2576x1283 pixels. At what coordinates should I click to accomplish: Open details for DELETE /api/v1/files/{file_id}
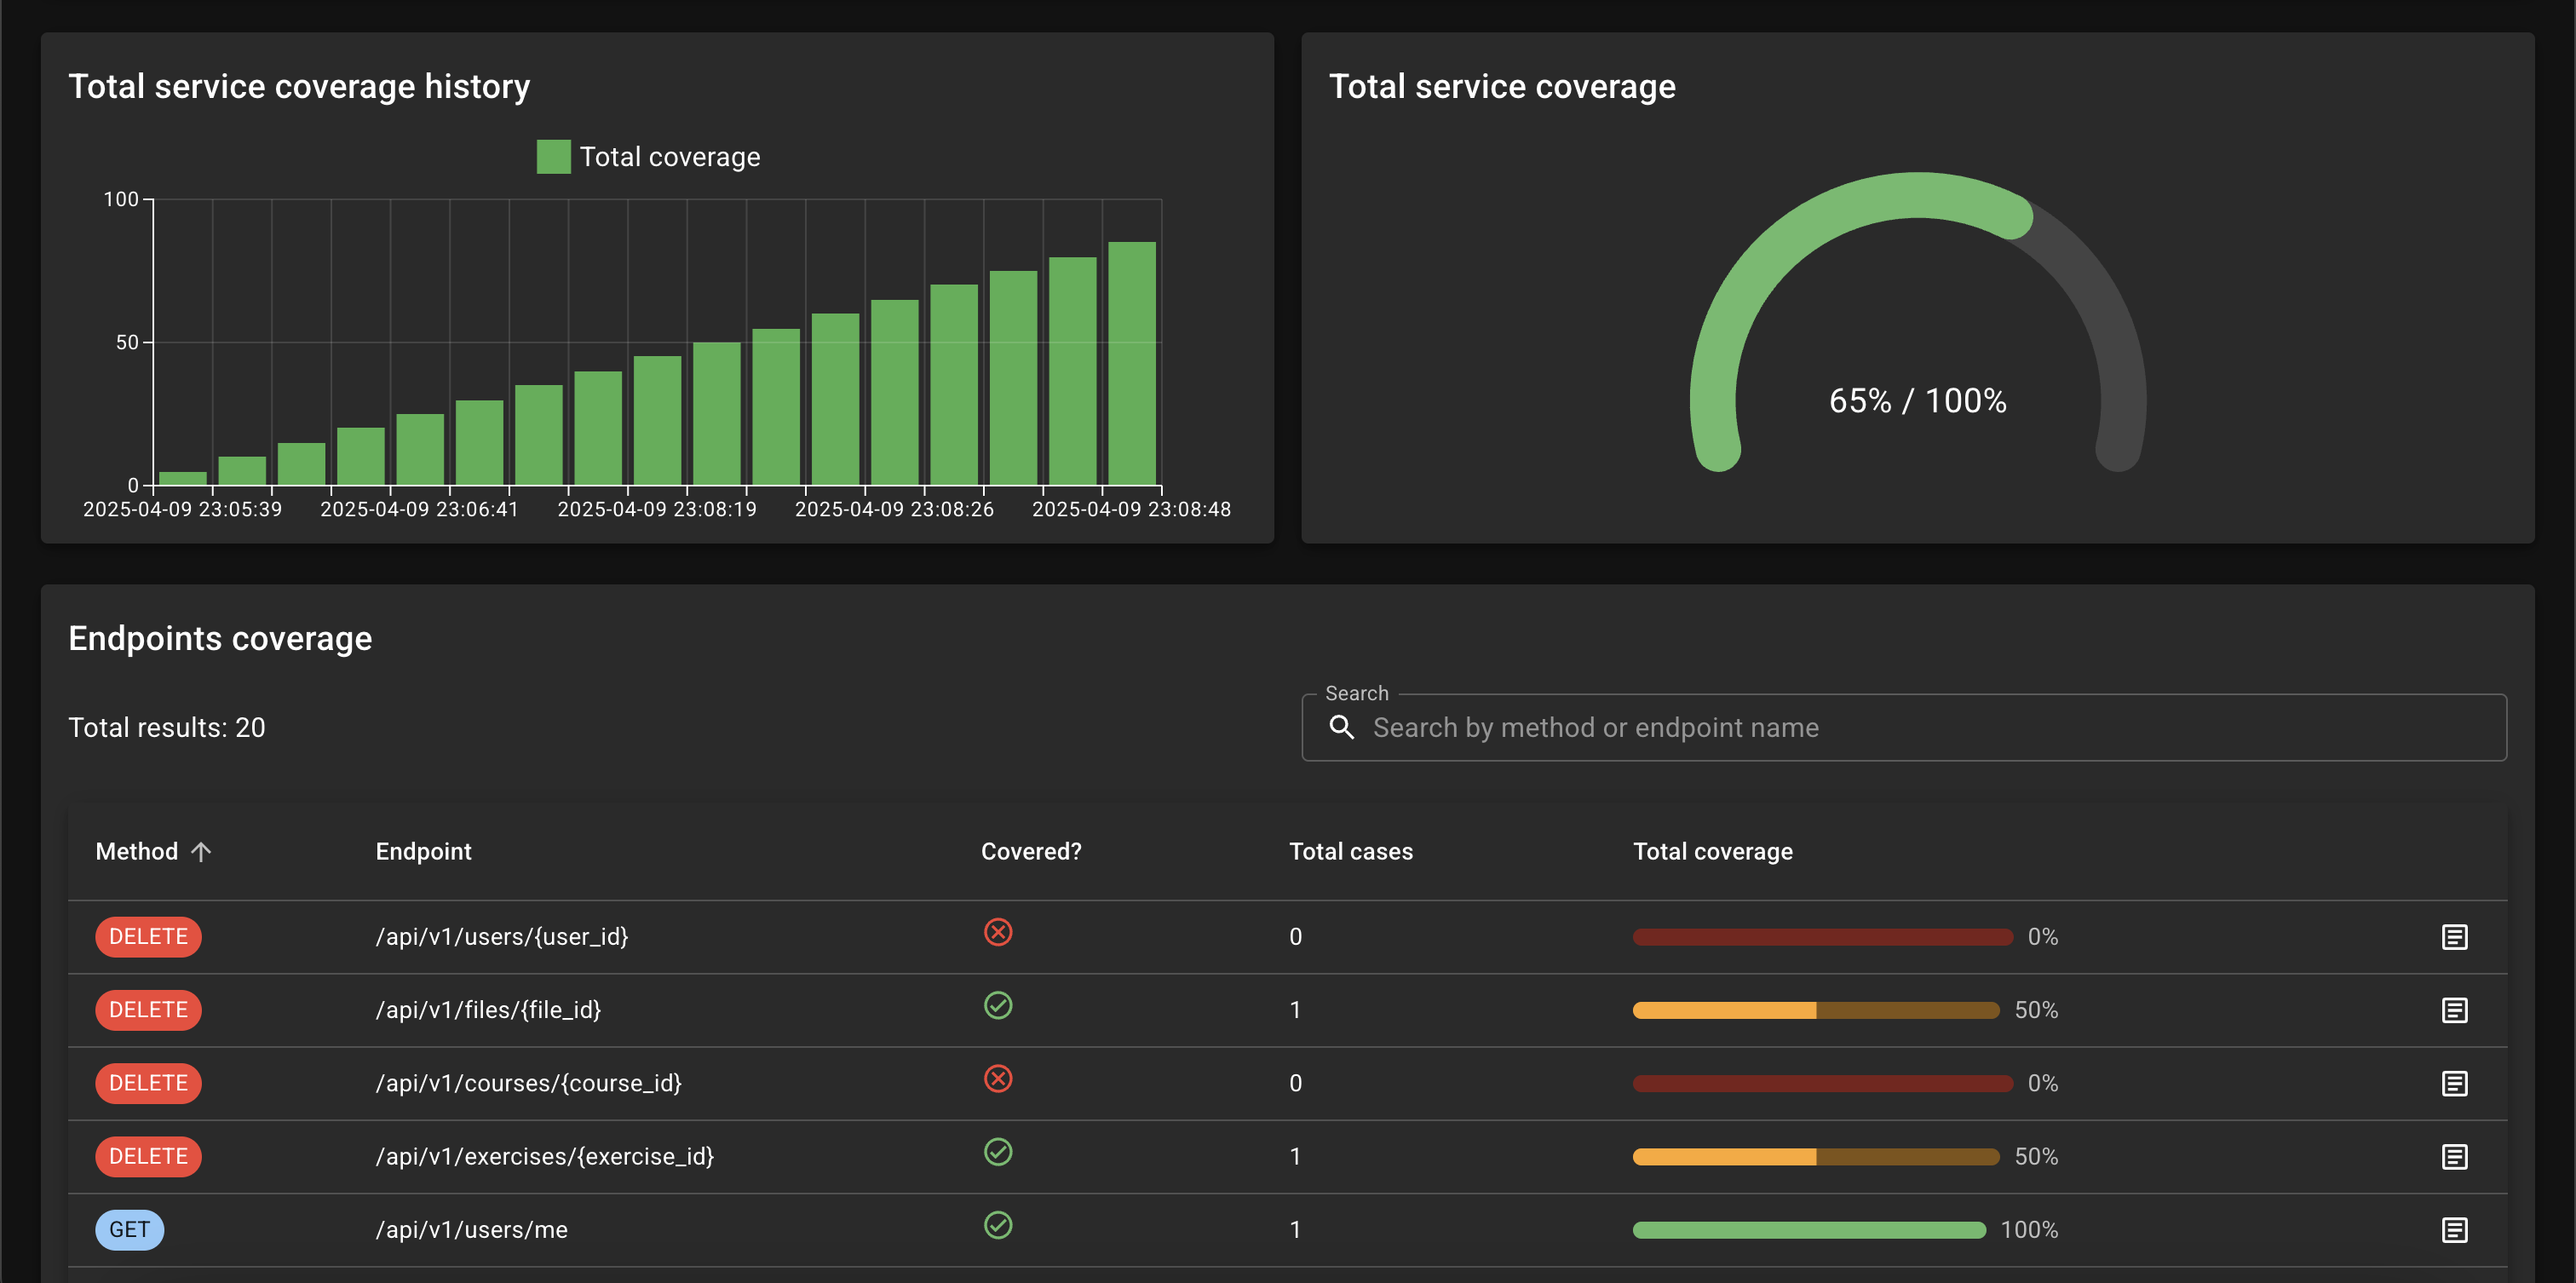pyautogui.click(x=2454, y=1010)
